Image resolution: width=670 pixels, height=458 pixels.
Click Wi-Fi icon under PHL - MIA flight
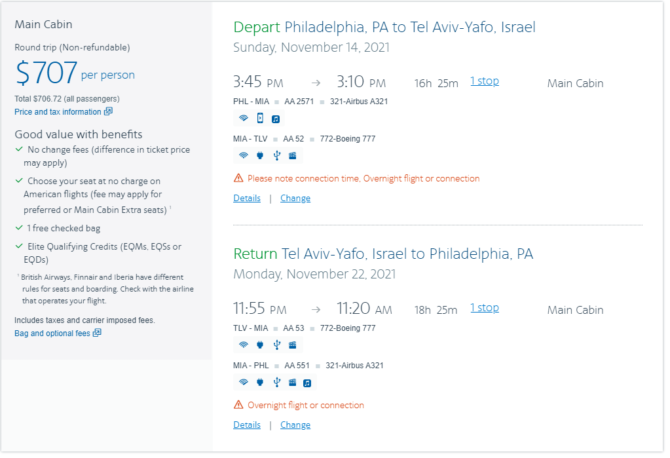(x=243, y=118)
